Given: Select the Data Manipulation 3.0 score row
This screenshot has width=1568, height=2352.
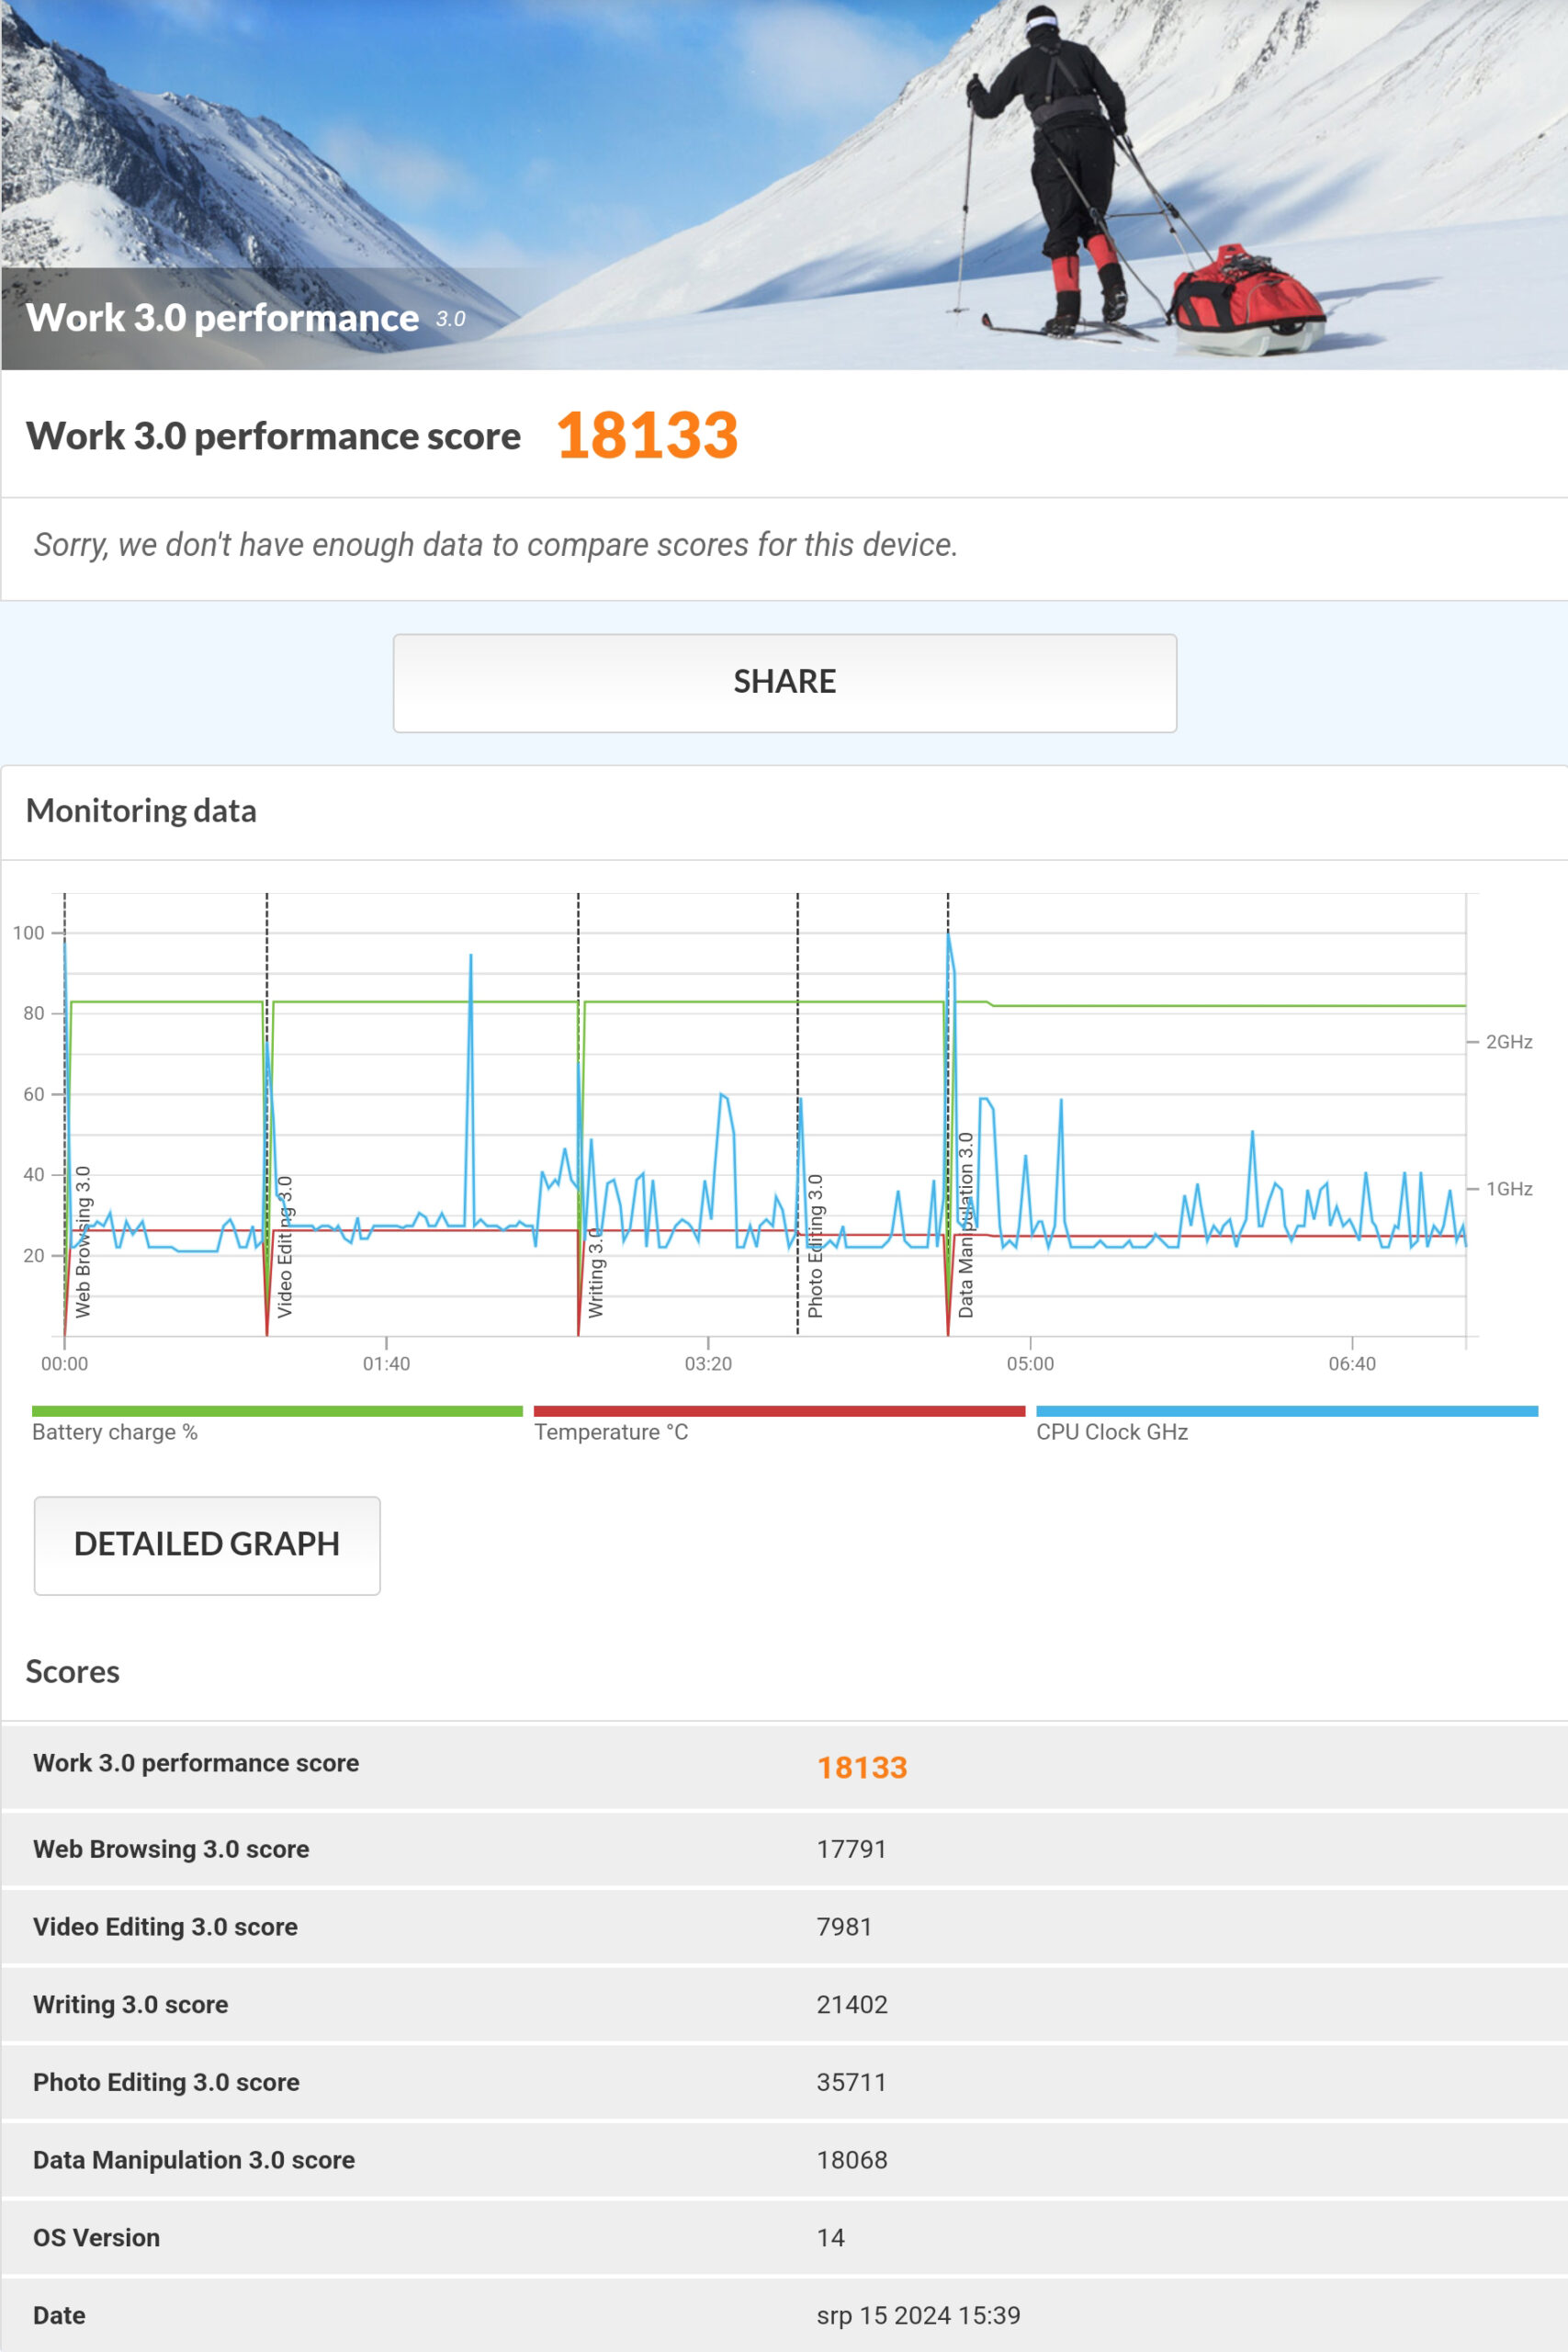Looking at the screenshot, I should tap(784, 2160).
